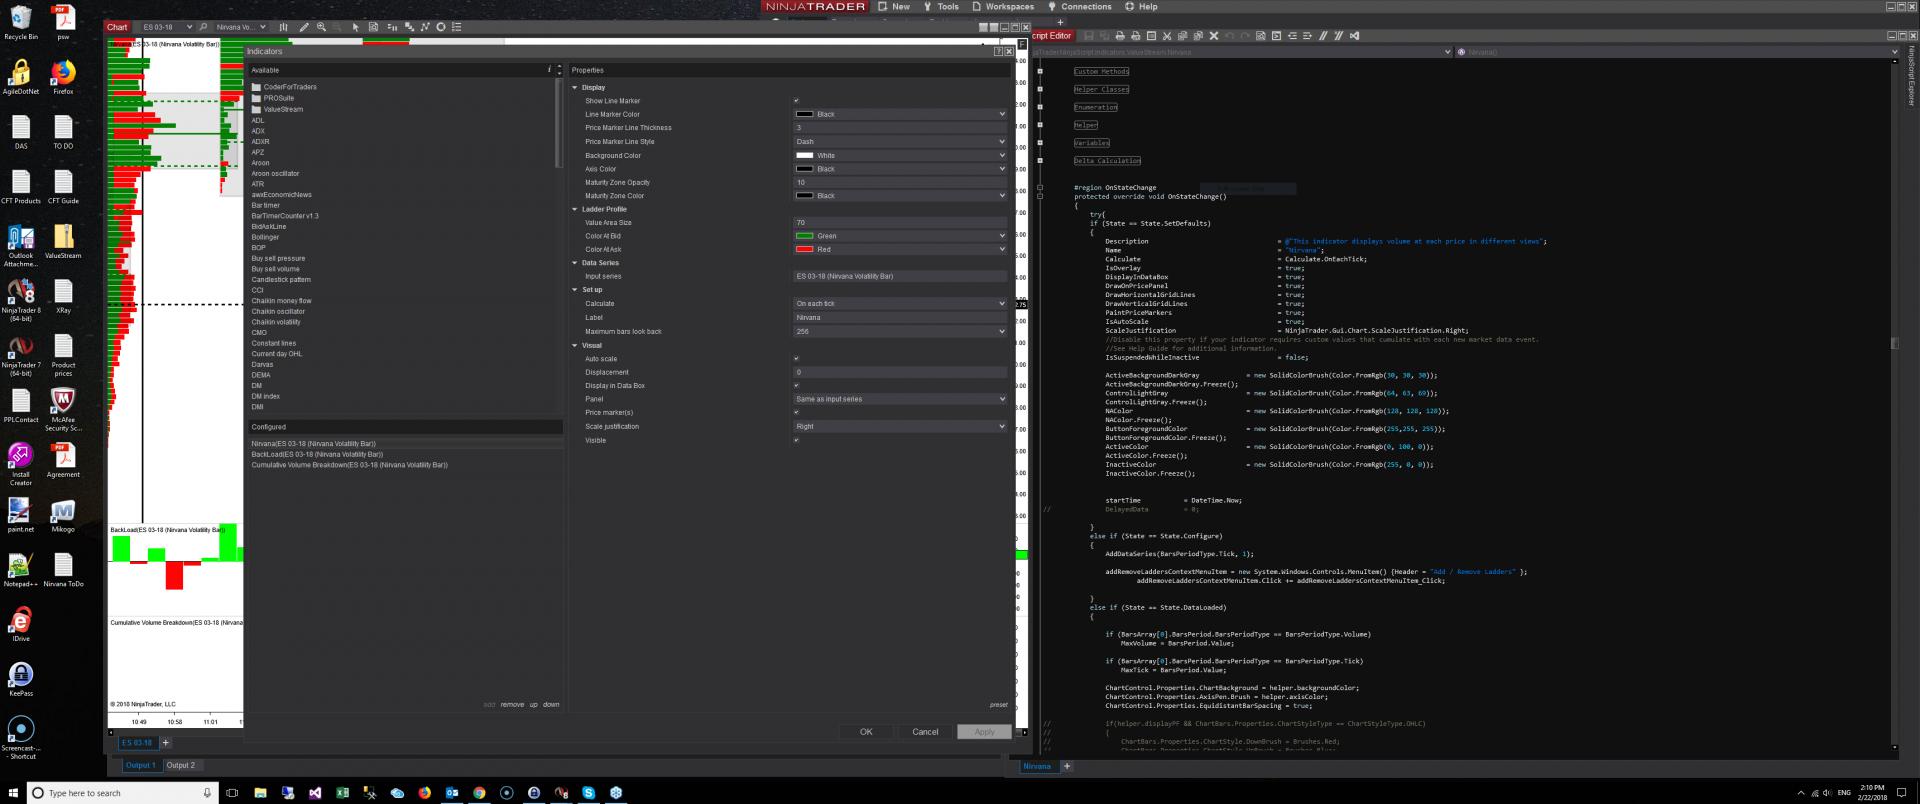Open Excel from the Windows taskbar
The image size is (1920, 804).
342,793
